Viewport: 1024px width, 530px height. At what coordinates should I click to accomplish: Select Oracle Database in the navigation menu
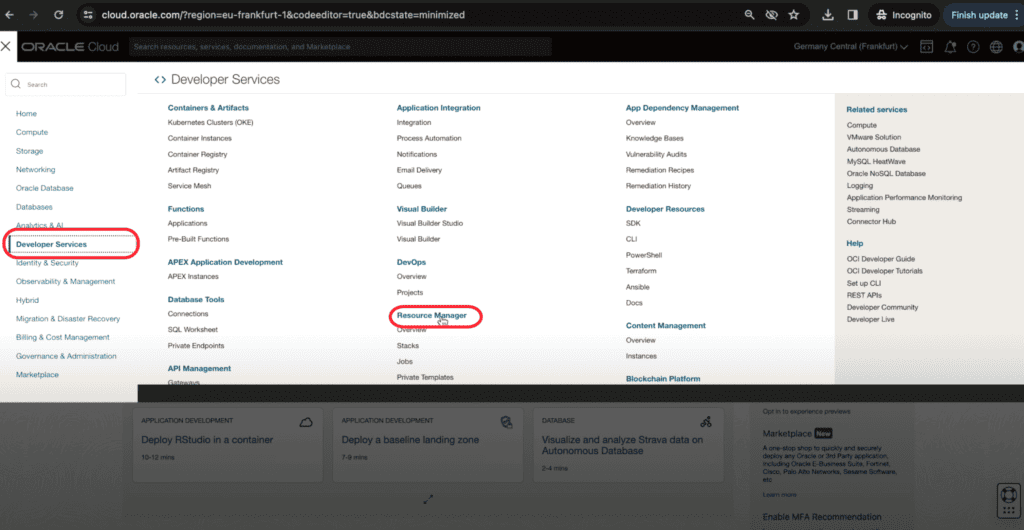[44, 188]
